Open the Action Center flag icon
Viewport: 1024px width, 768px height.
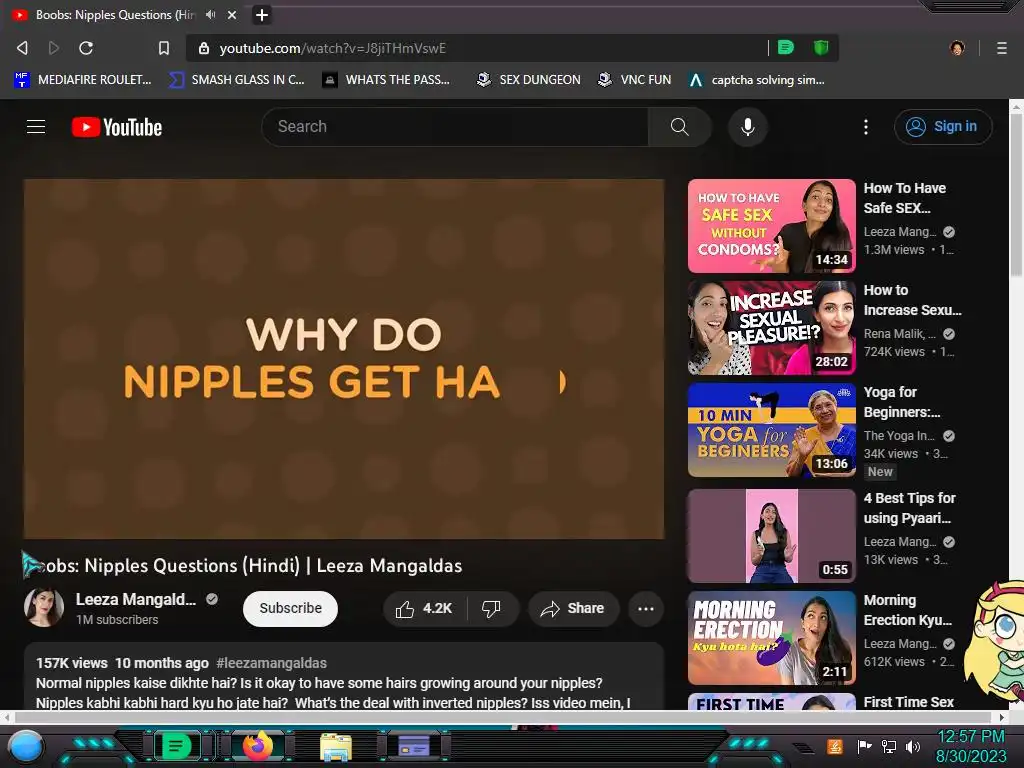click(865, 746)
